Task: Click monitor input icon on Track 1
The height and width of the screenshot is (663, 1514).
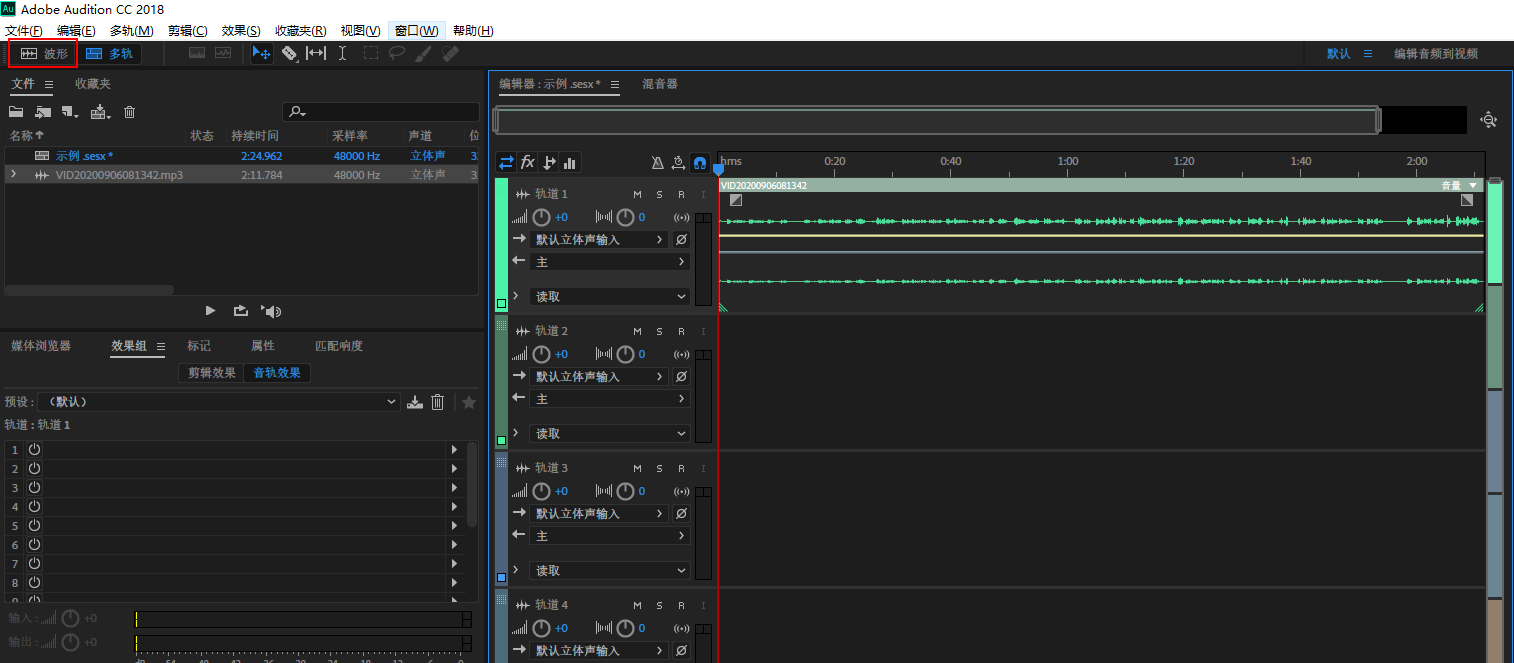Action: point(682,217)
